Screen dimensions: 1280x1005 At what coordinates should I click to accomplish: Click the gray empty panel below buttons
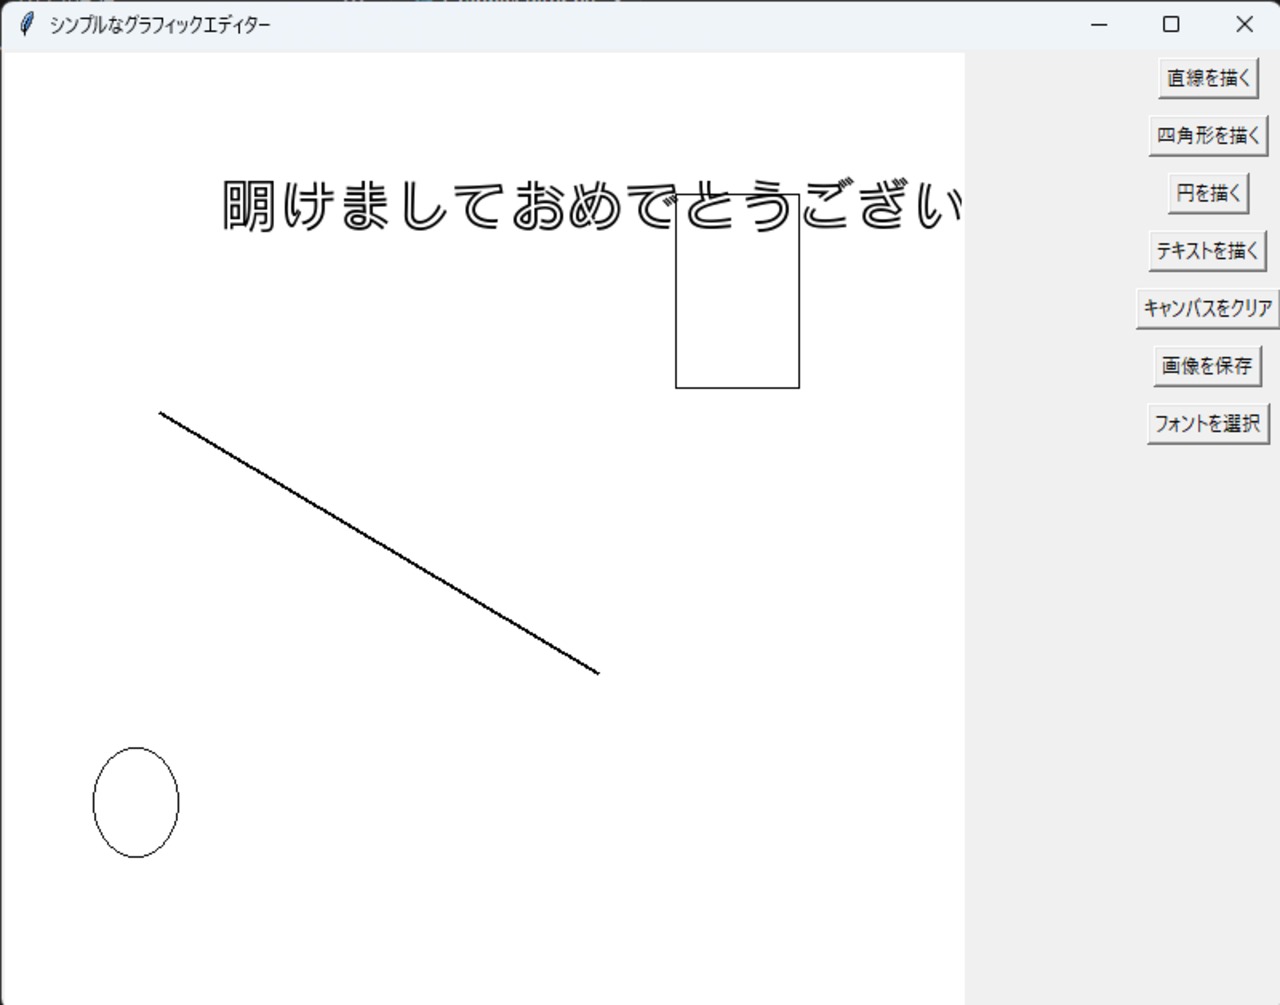pos(1122,720)
